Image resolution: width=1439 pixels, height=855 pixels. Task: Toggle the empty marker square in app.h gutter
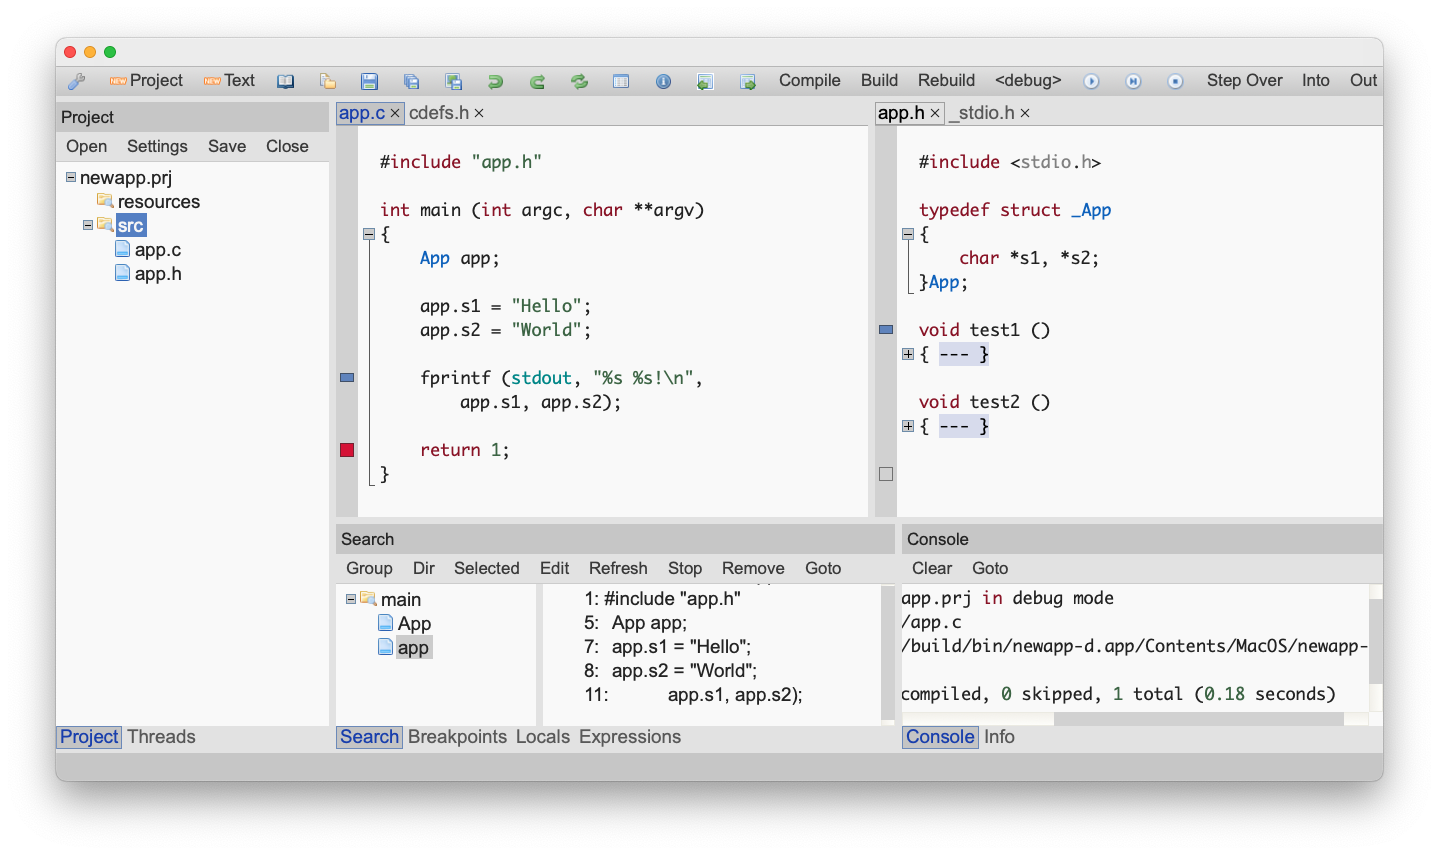[885, 474]
